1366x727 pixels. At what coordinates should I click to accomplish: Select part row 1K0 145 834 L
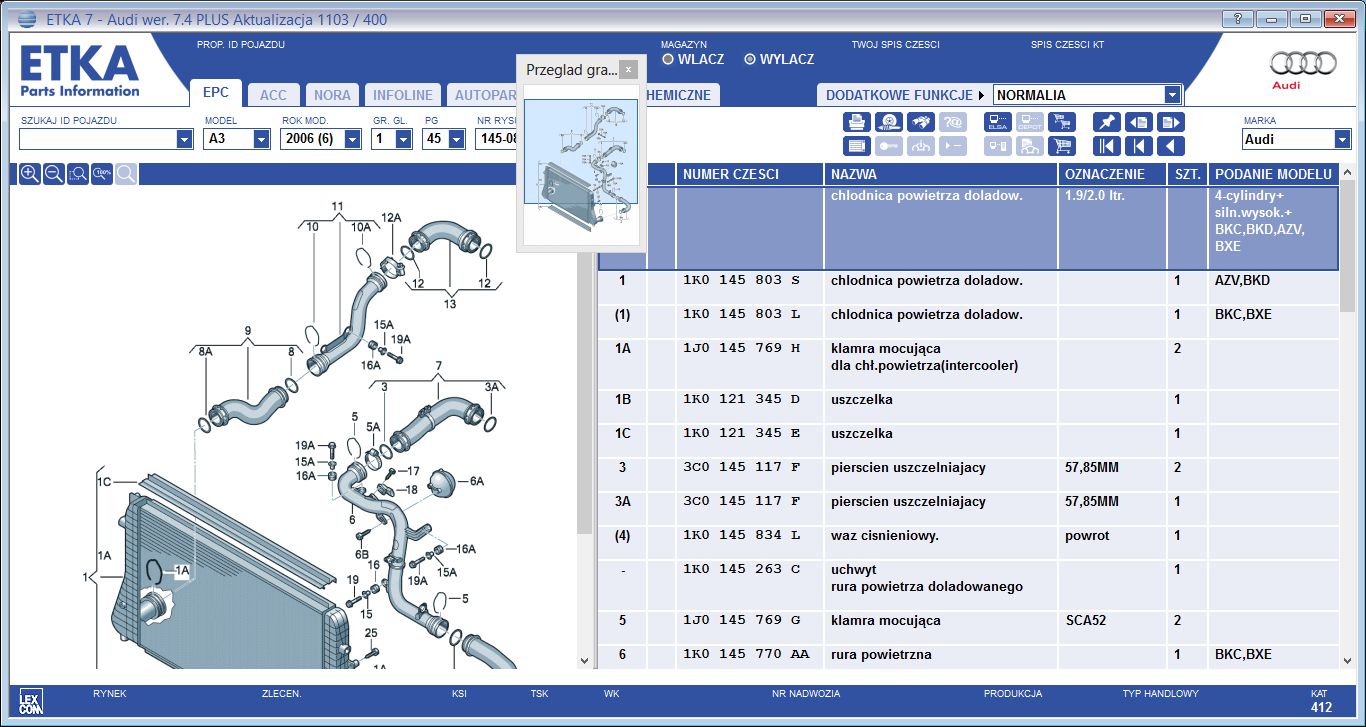(968, 542)
